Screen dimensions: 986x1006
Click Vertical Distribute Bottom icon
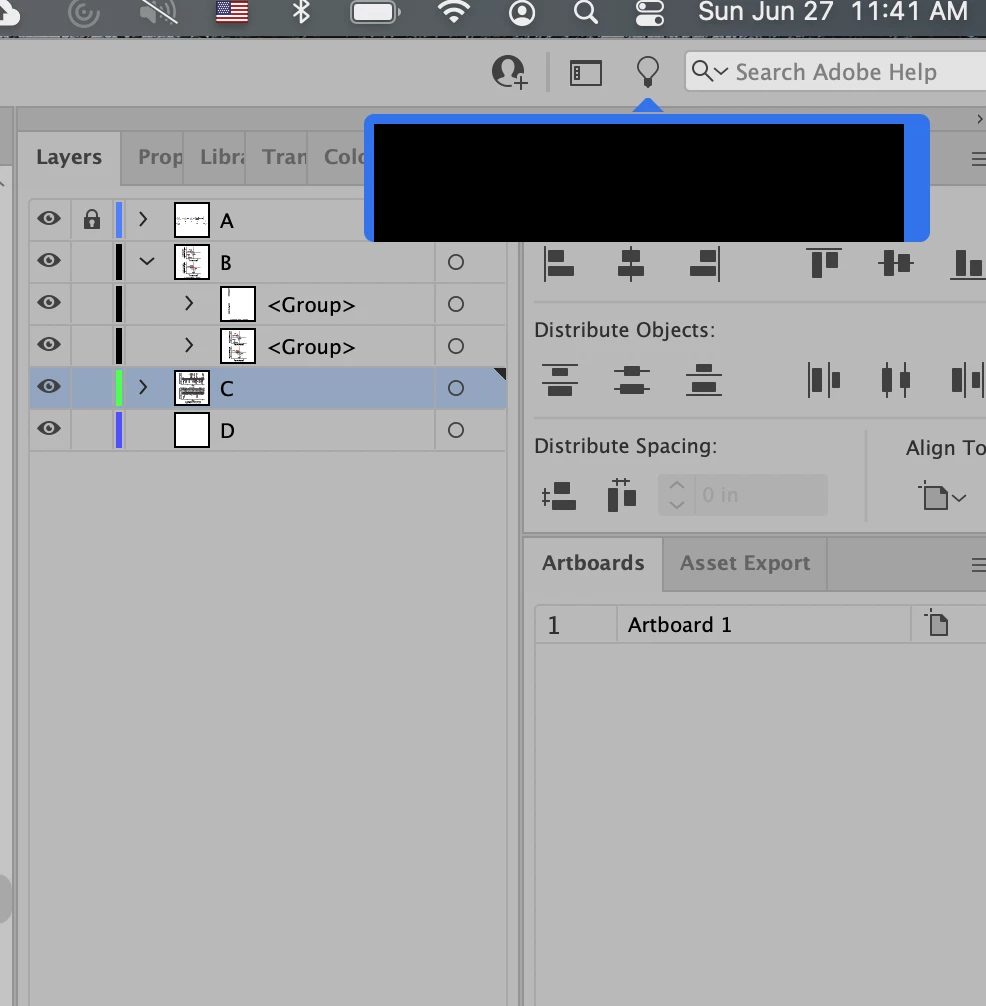coord(704,380)
